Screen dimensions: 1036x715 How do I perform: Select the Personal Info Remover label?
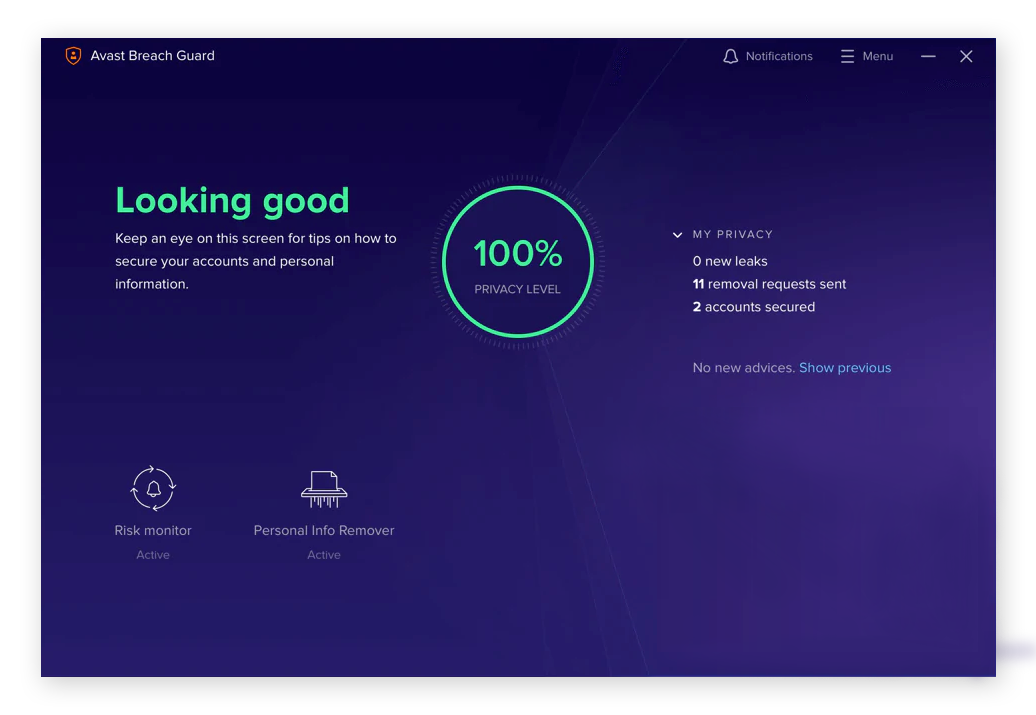coord(324,531)
